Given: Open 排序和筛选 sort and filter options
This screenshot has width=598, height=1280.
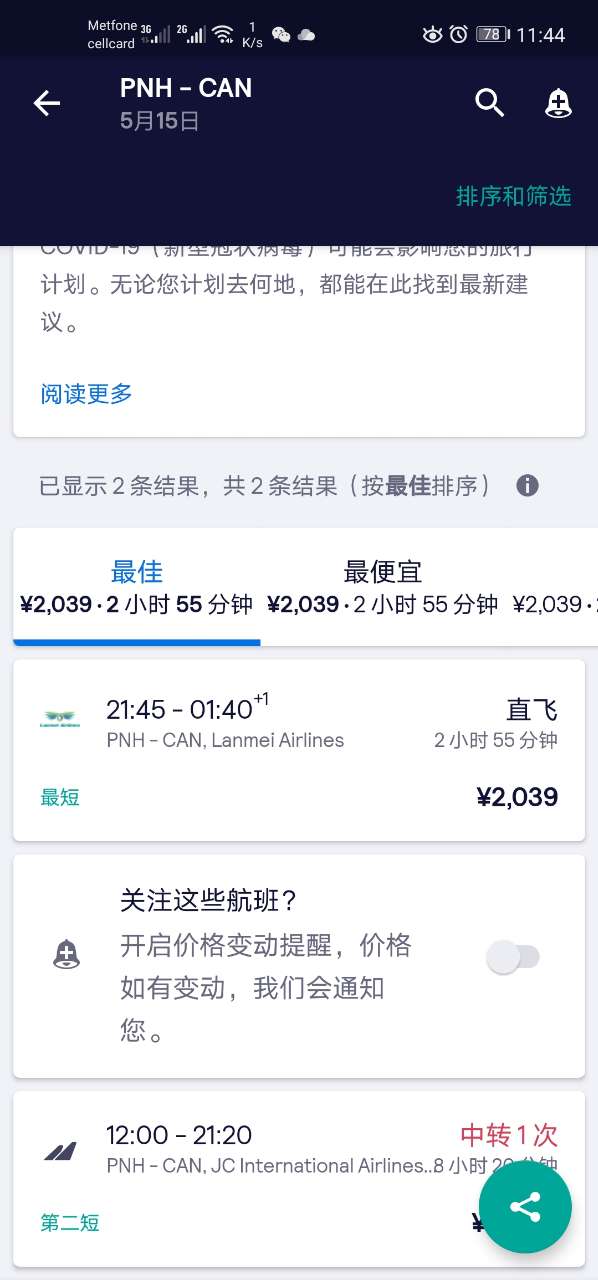Looking at the screenshot, I should coord(513,196).
